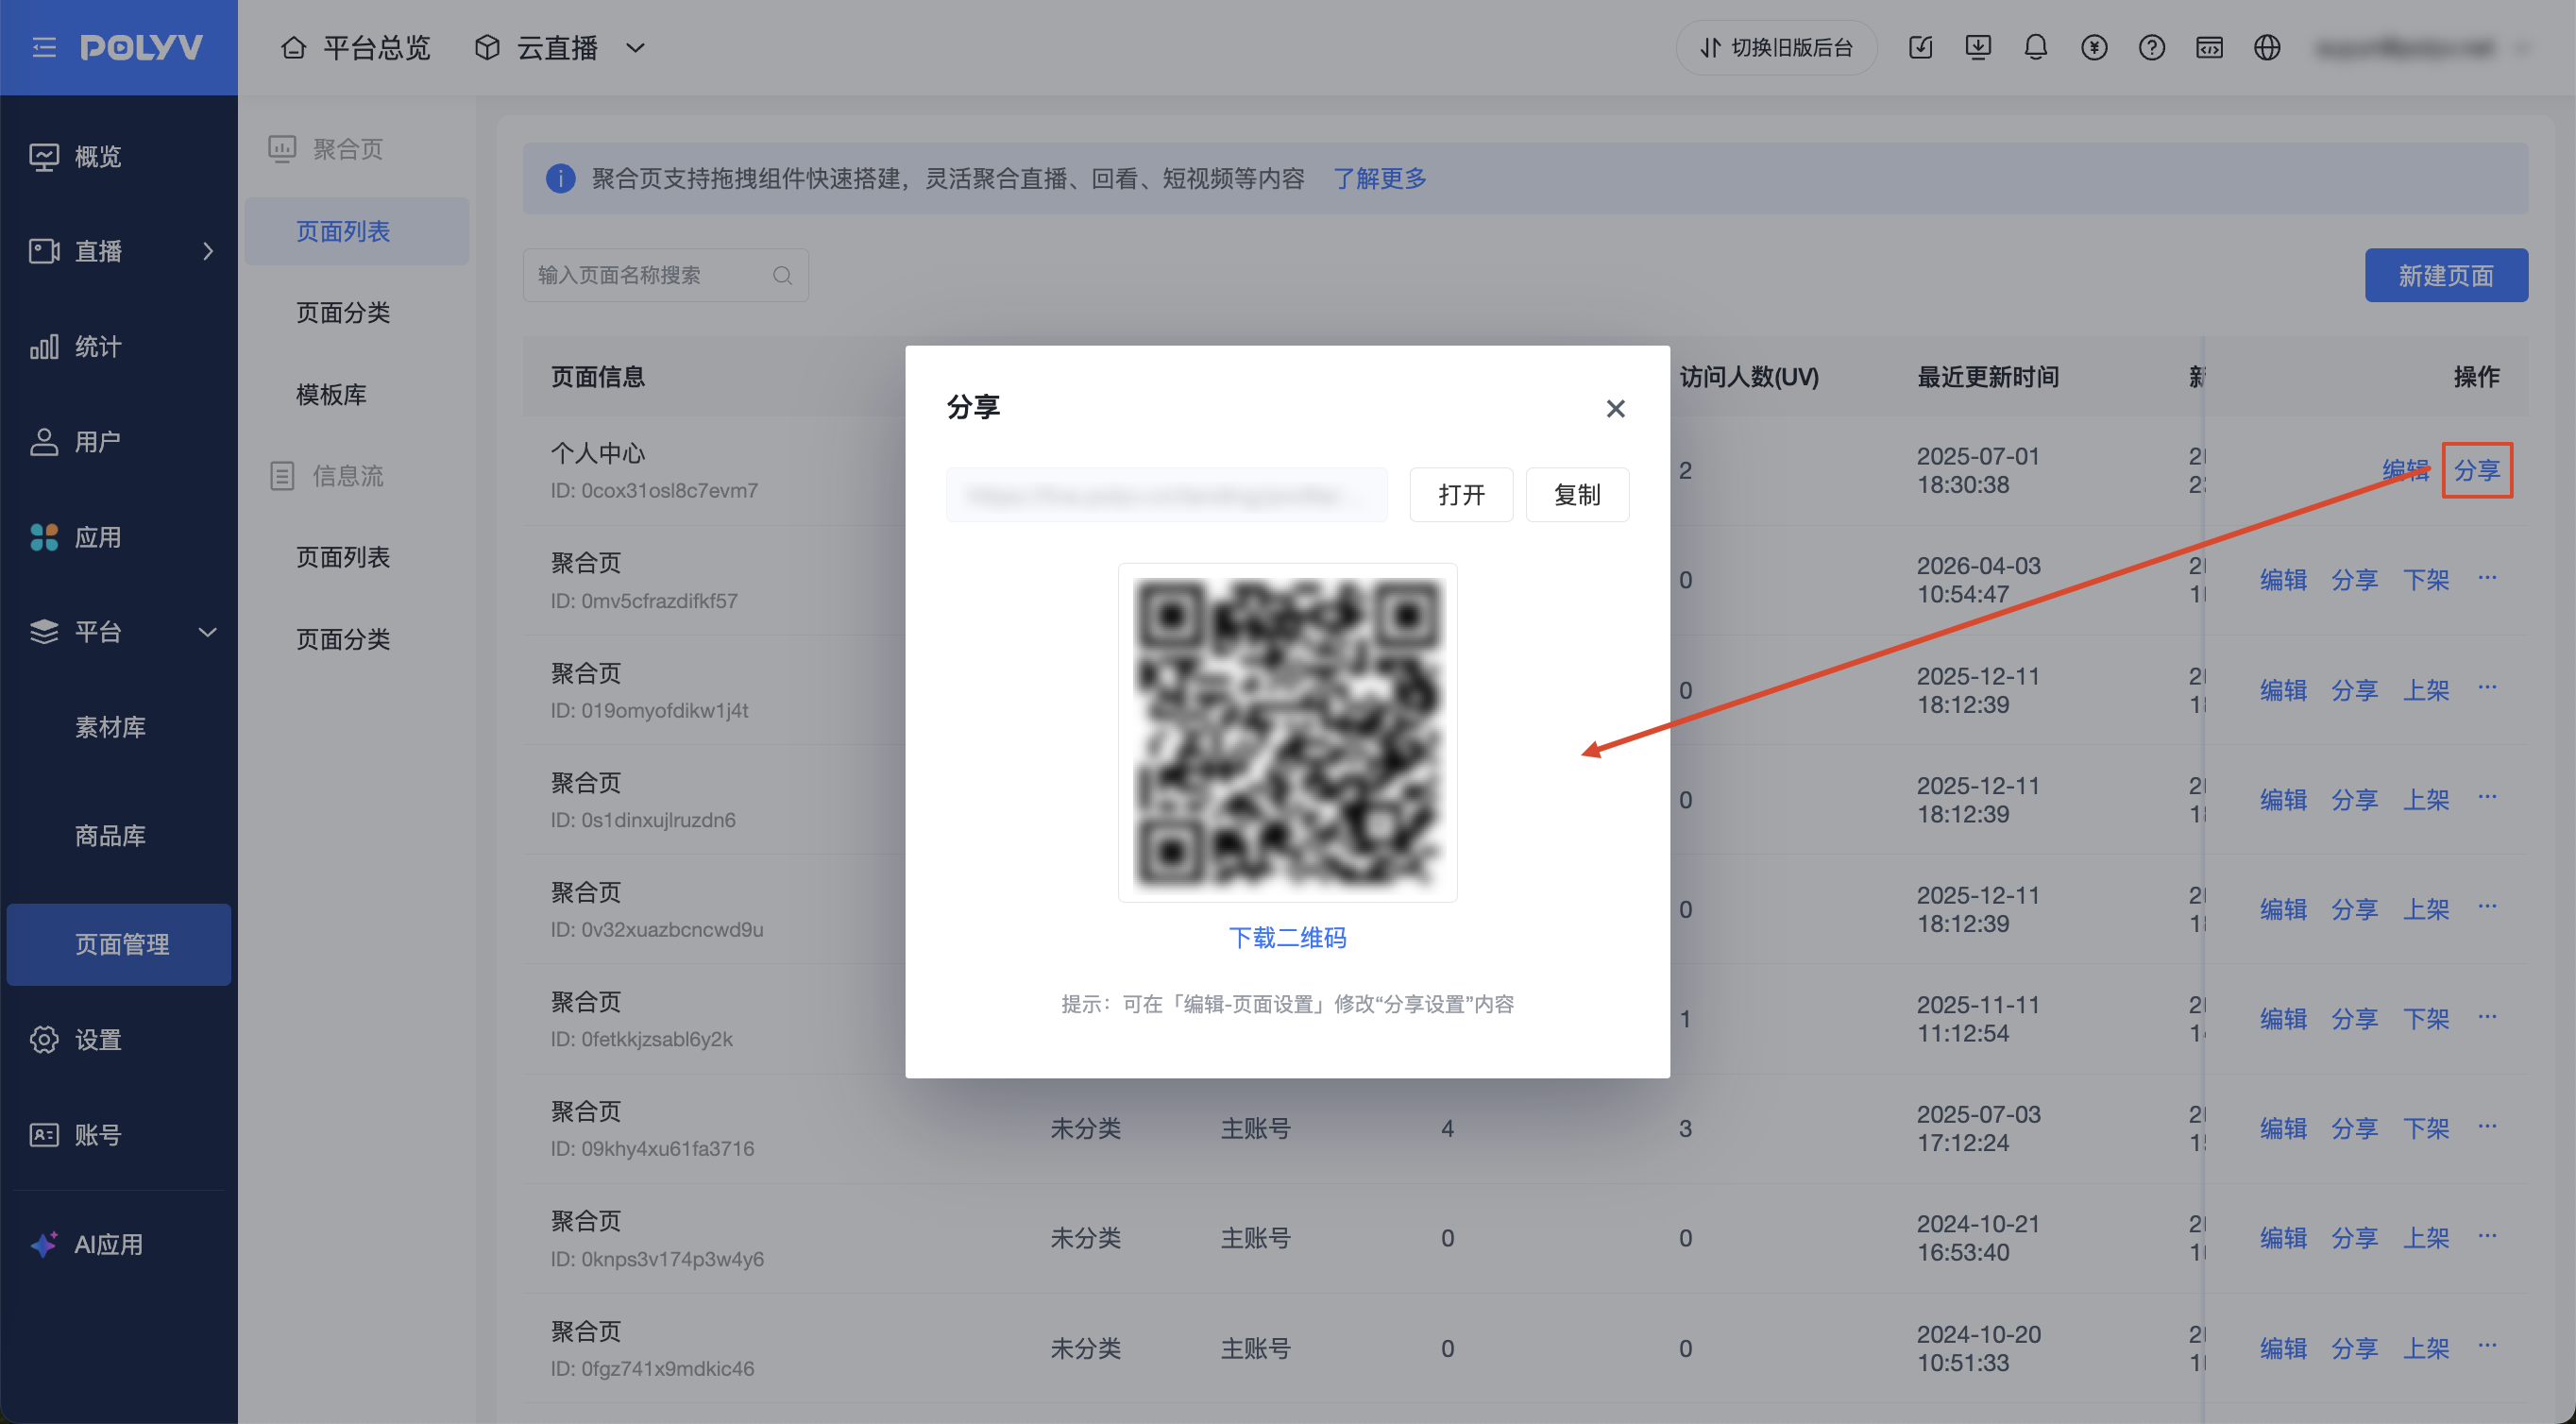Click 上架 for row 019omyofdikw1j4t

[2426, 690]
